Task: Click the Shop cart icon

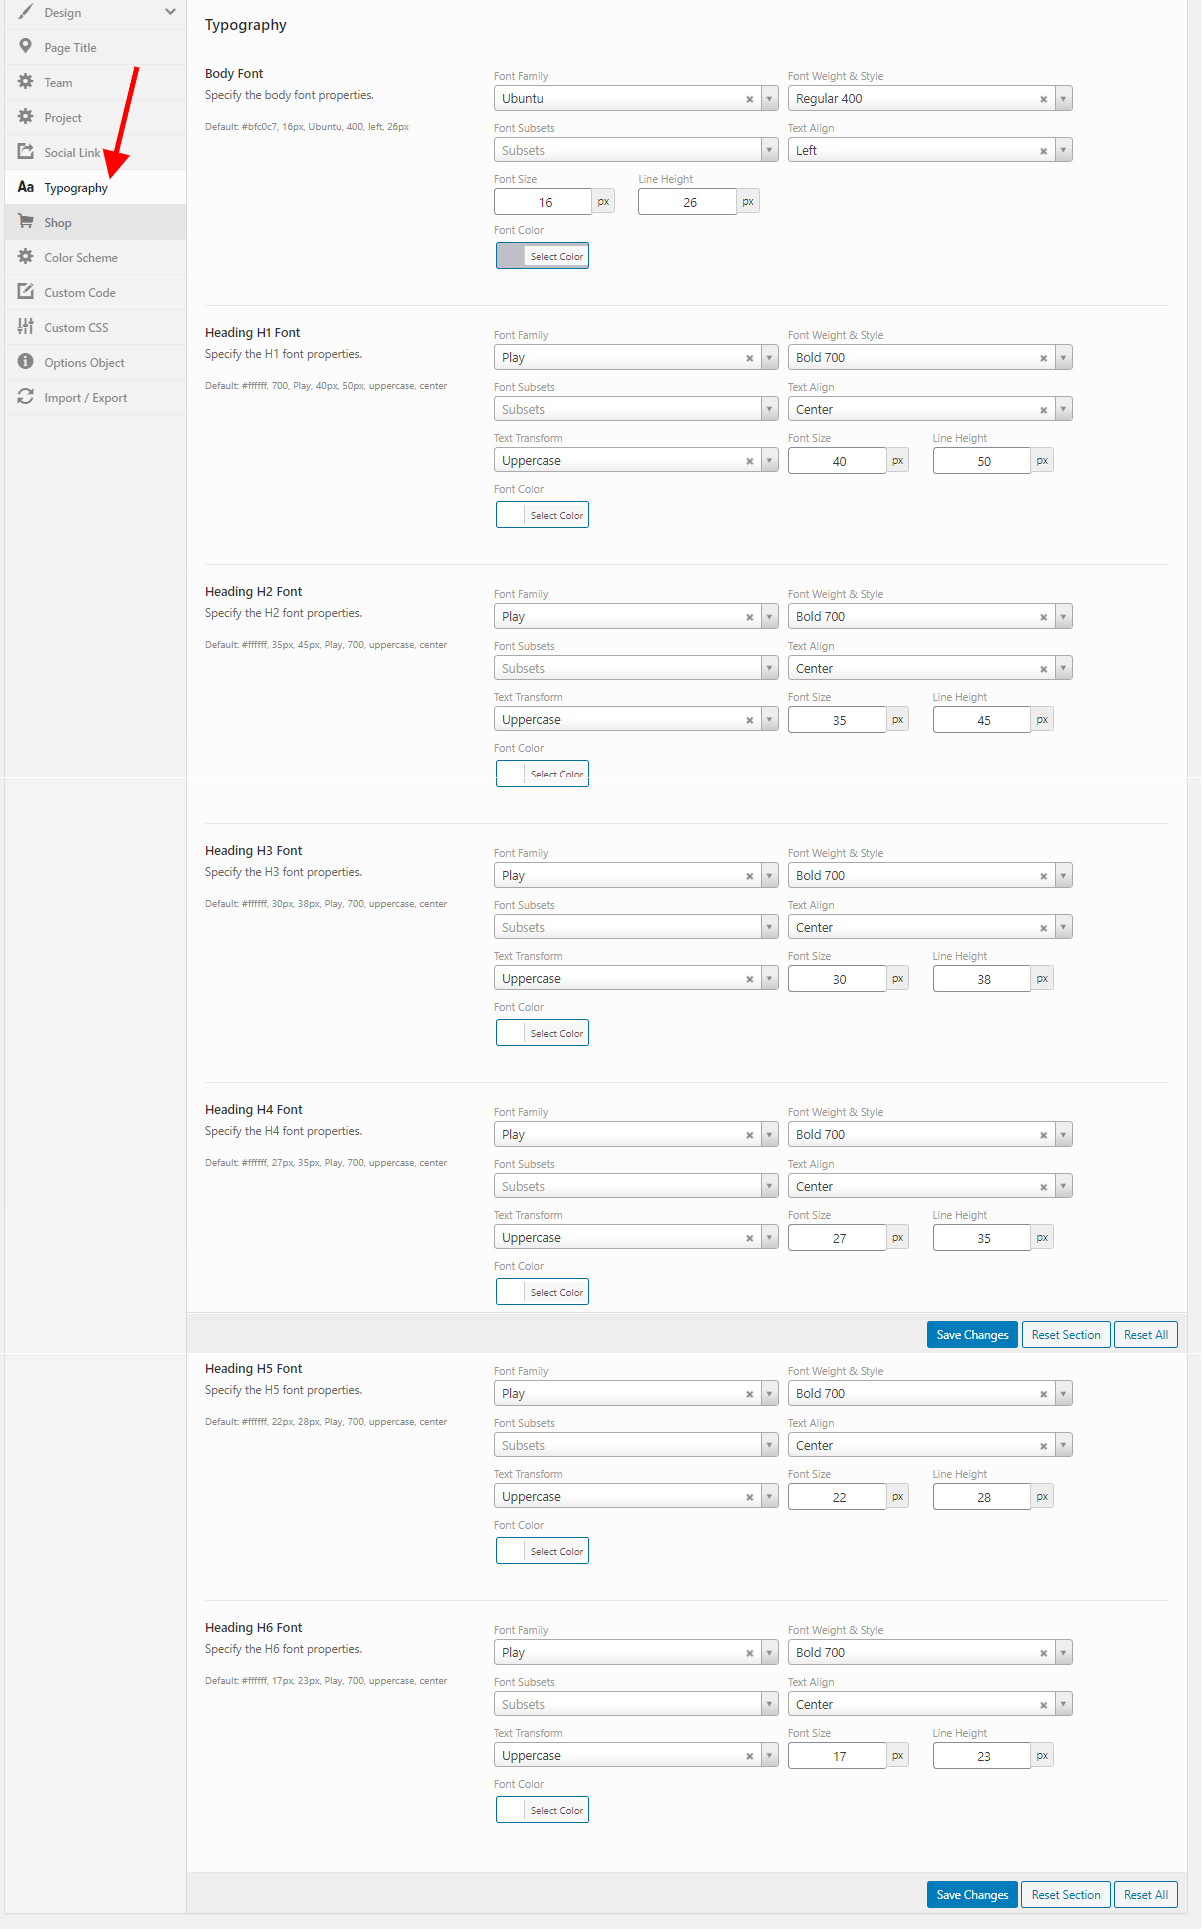Action: (x=26, y=222)
